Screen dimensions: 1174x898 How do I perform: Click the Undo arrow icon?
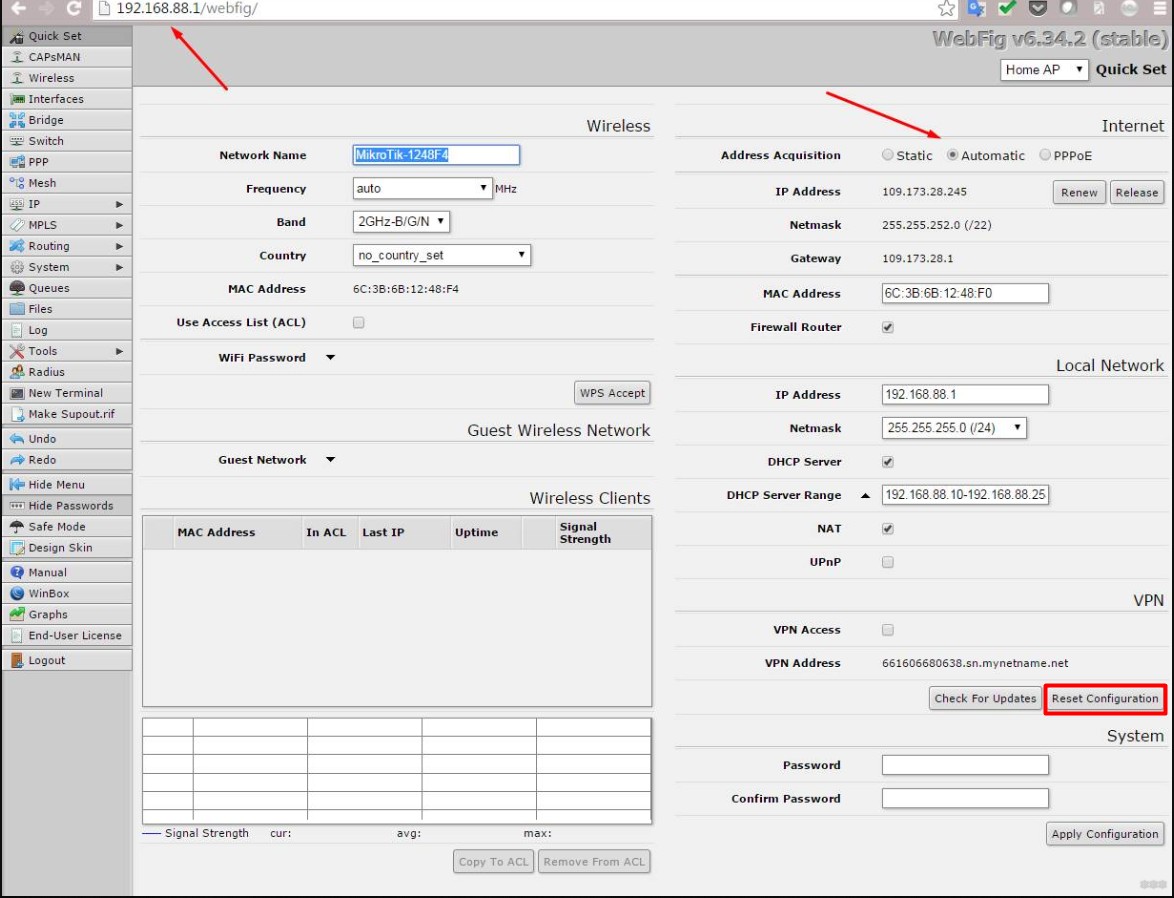(16, 439)
